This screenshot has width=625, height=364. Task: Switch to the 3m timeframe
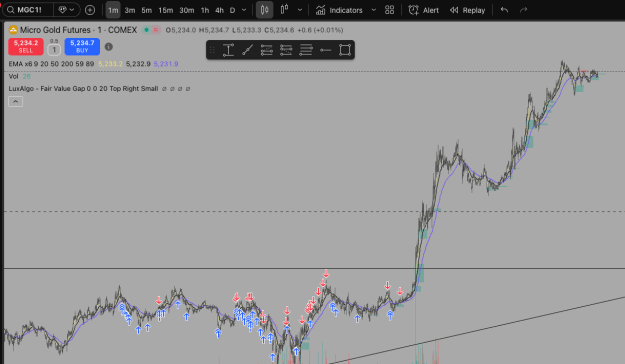click(x=130, y=10)
